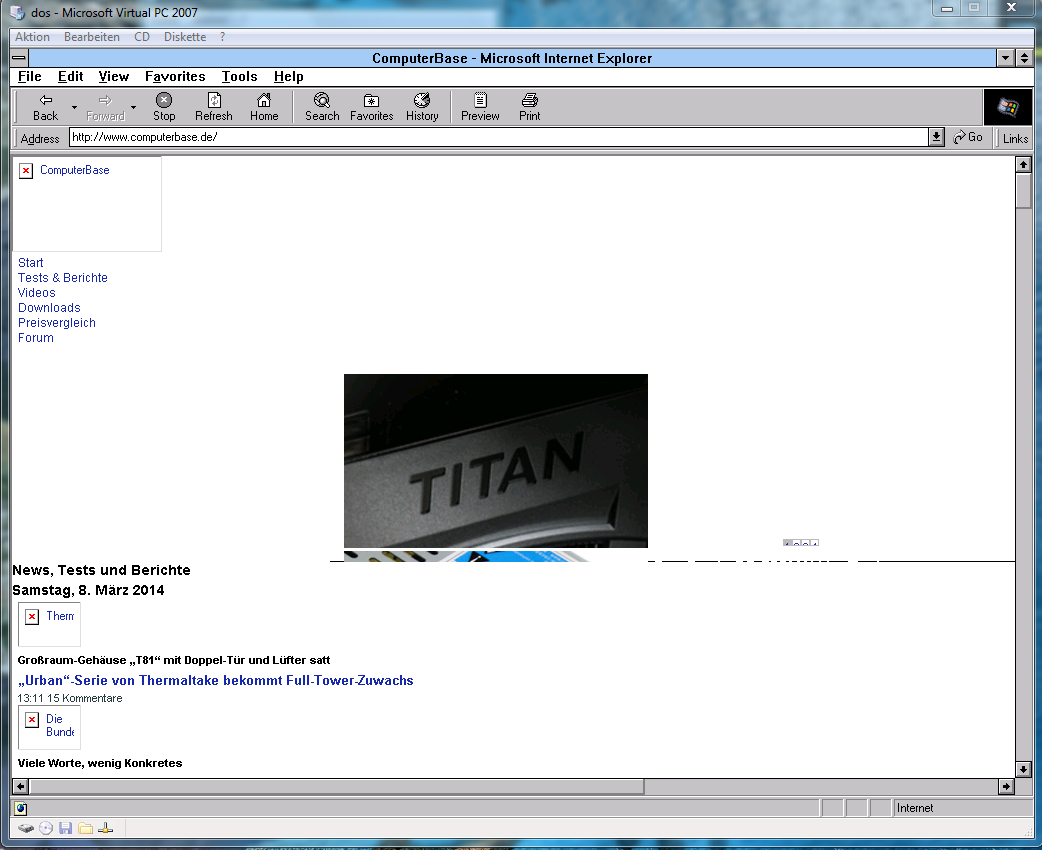Show the History pane

422,107
